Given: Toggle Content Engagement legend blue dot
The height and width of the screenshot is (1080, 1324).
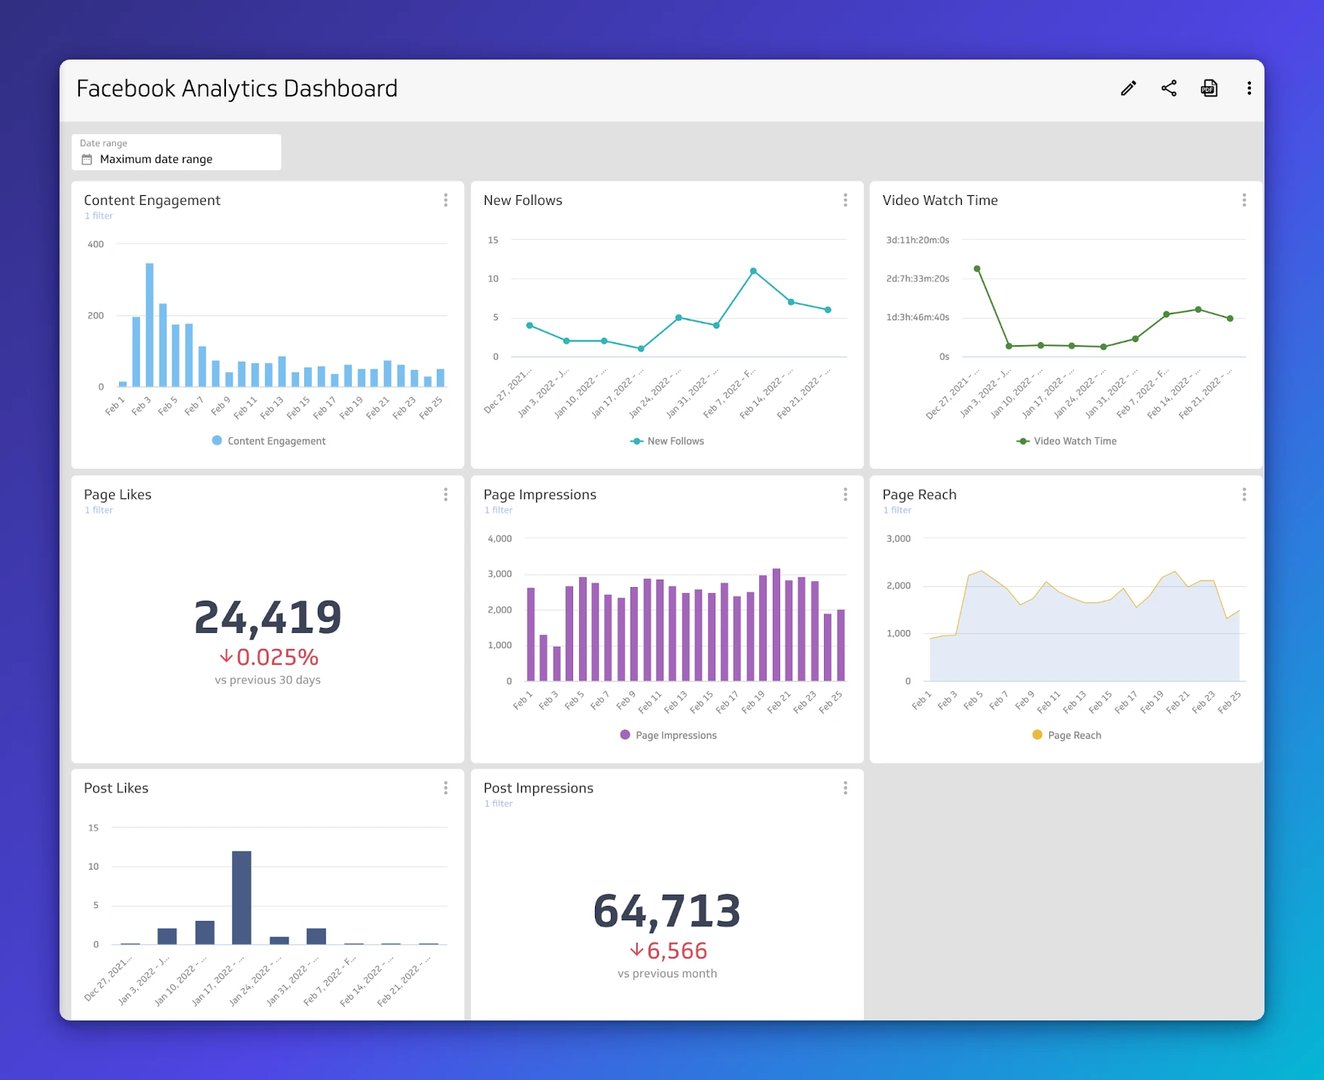Looking at the screenshot, I should click(217, 440).
